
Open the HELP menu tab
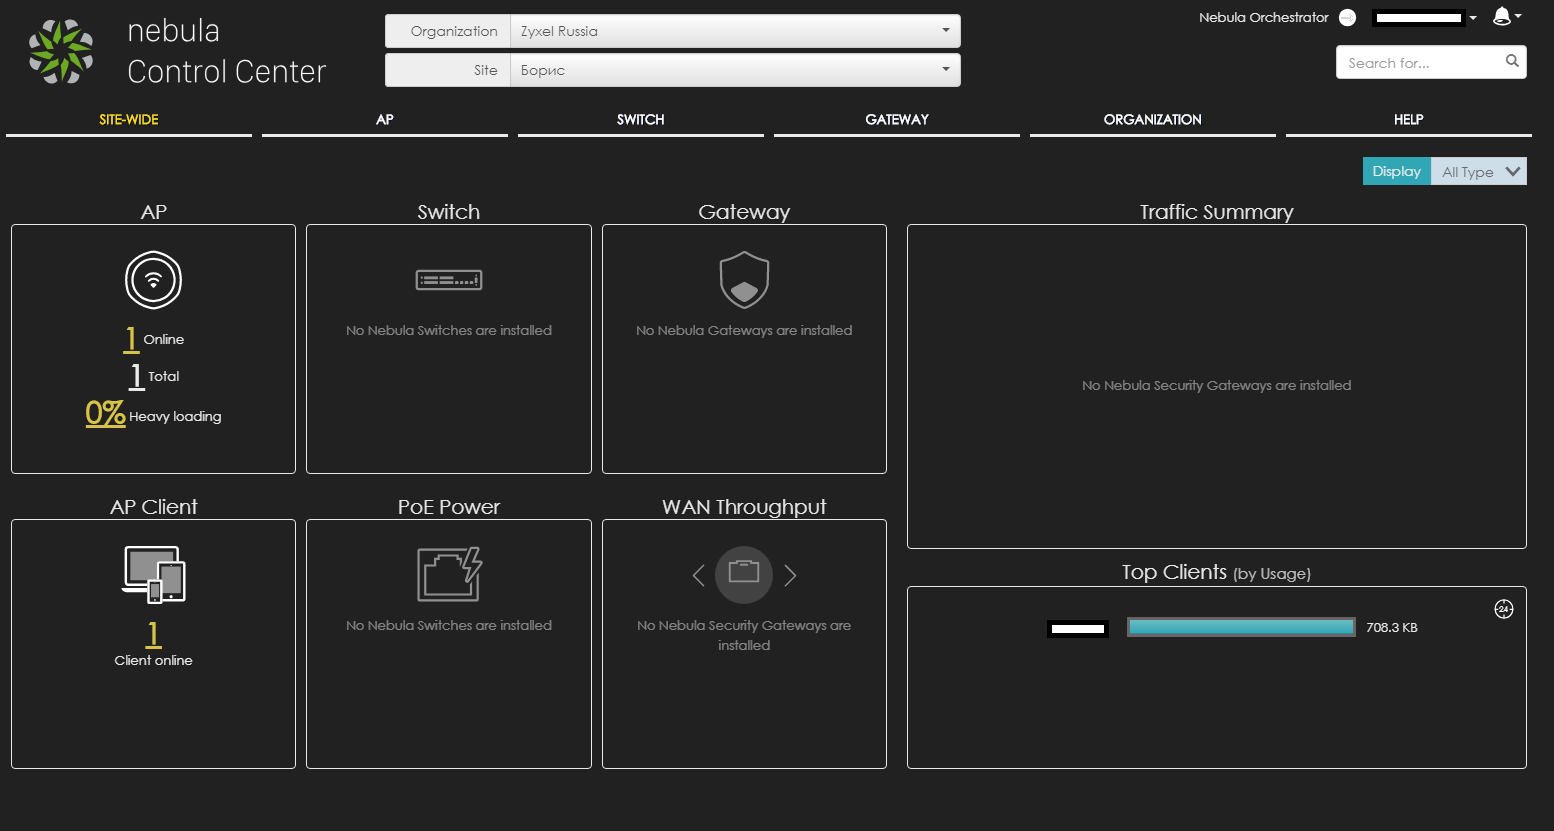pyautogui.click(x=1409, y=119)
